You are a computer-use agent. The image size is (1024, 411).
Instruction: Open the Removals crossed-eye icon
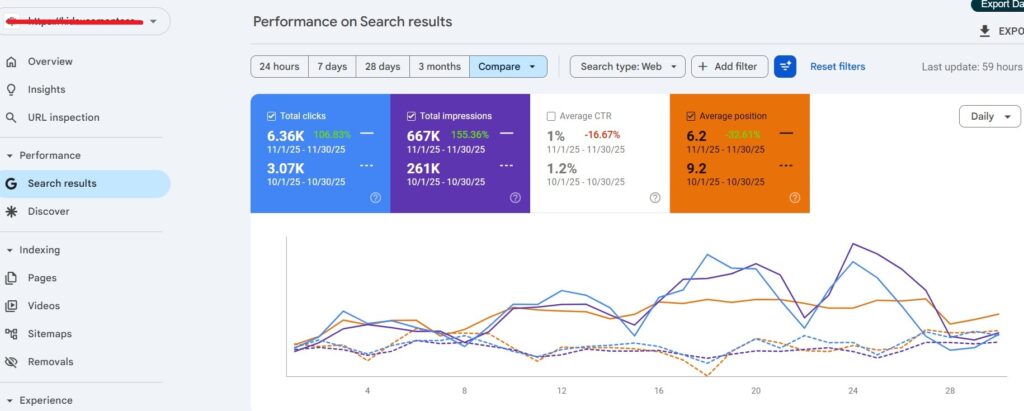click(x=10, y=362)
